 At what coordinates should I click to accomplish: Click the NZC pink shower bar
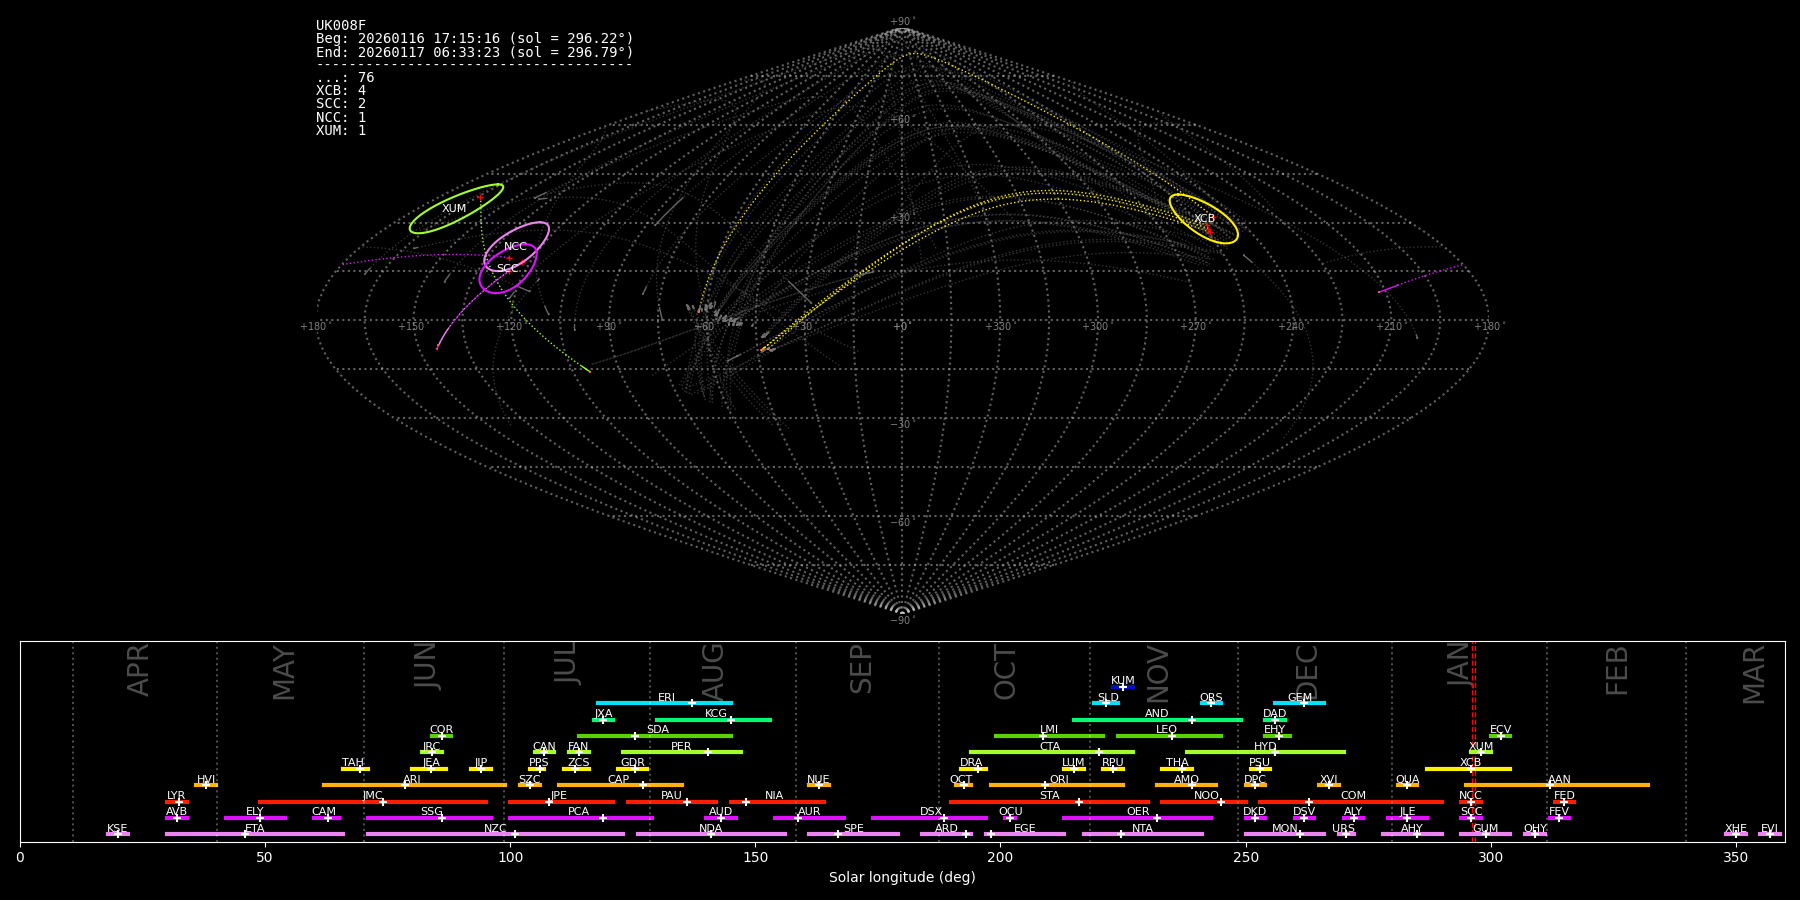click(x=495, y=834)
